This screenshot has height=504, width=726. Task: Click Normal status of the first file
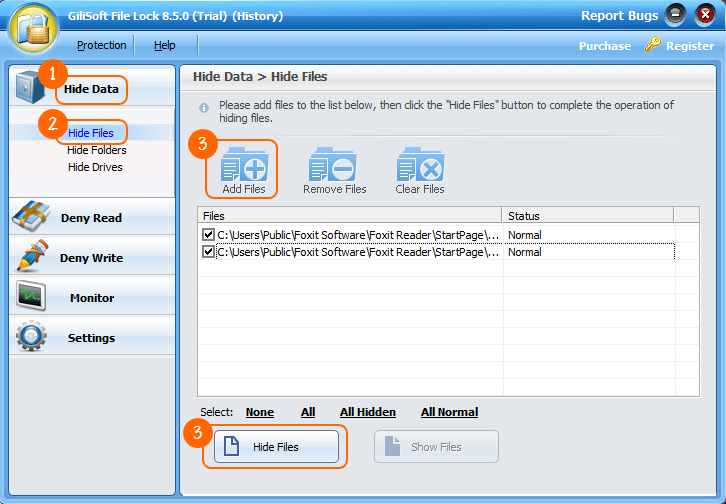pos(525,235)
